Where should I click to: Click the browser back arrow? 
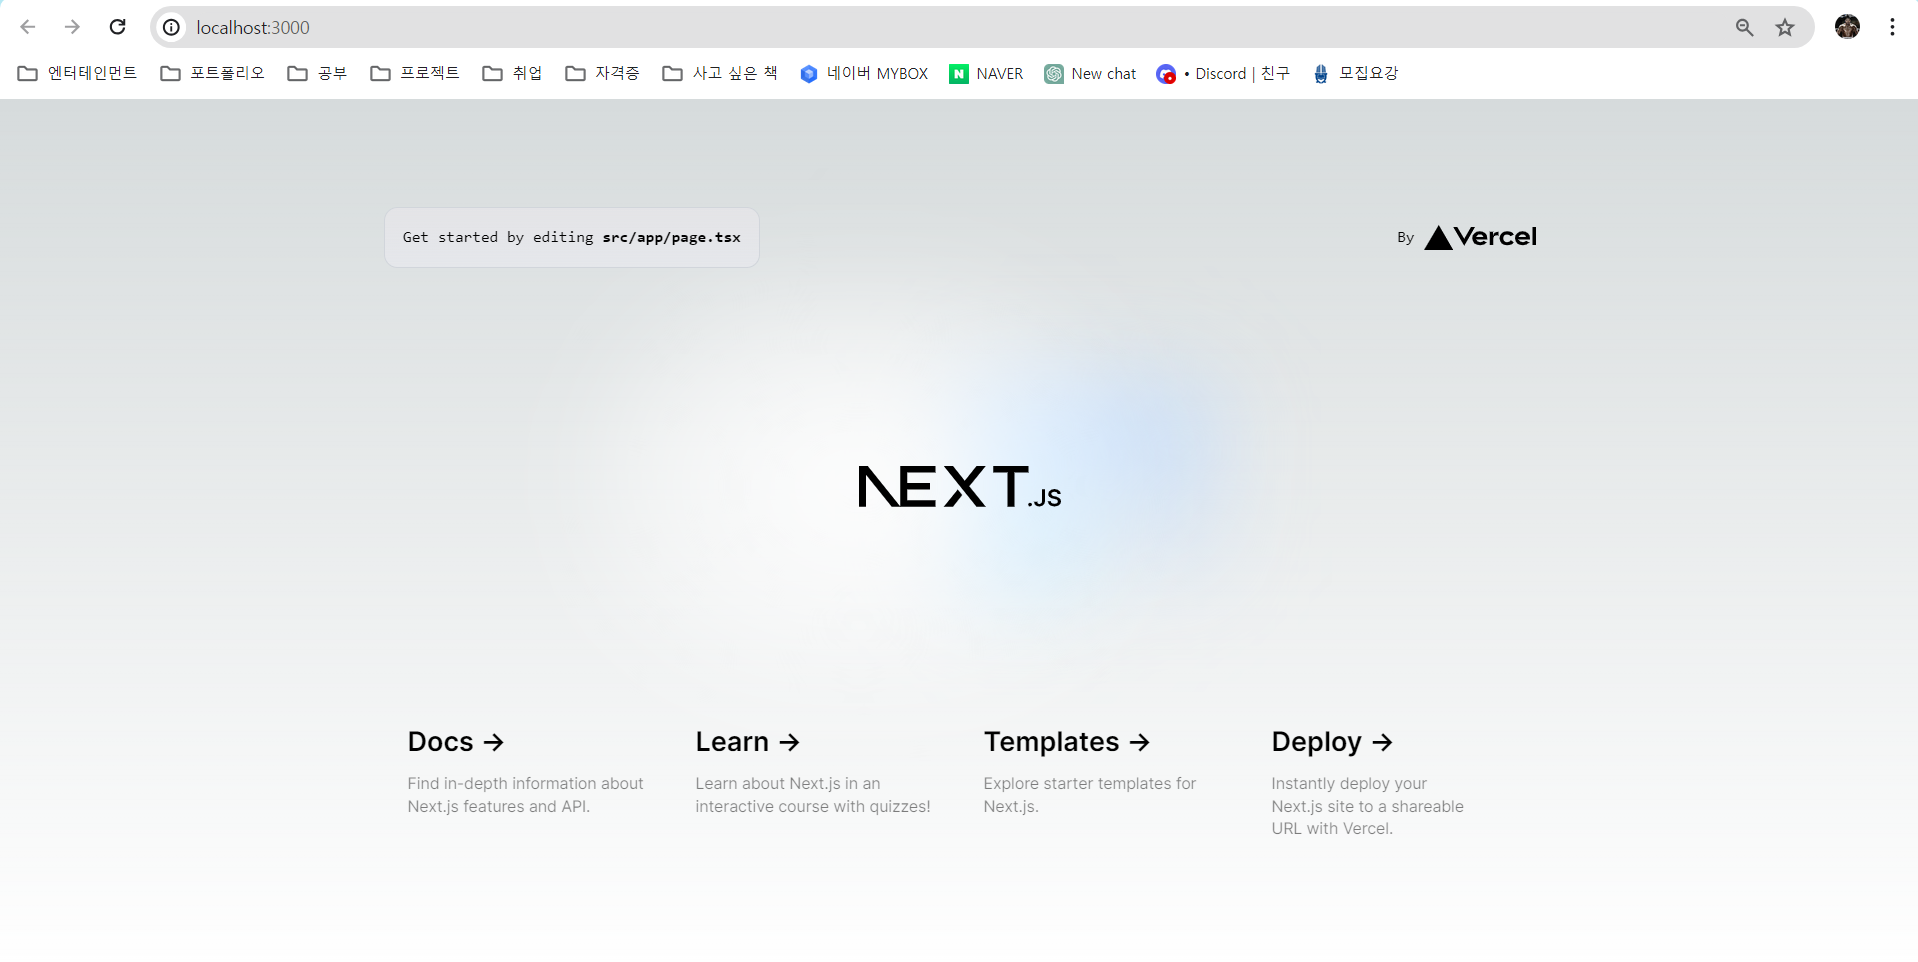(28, 27)
